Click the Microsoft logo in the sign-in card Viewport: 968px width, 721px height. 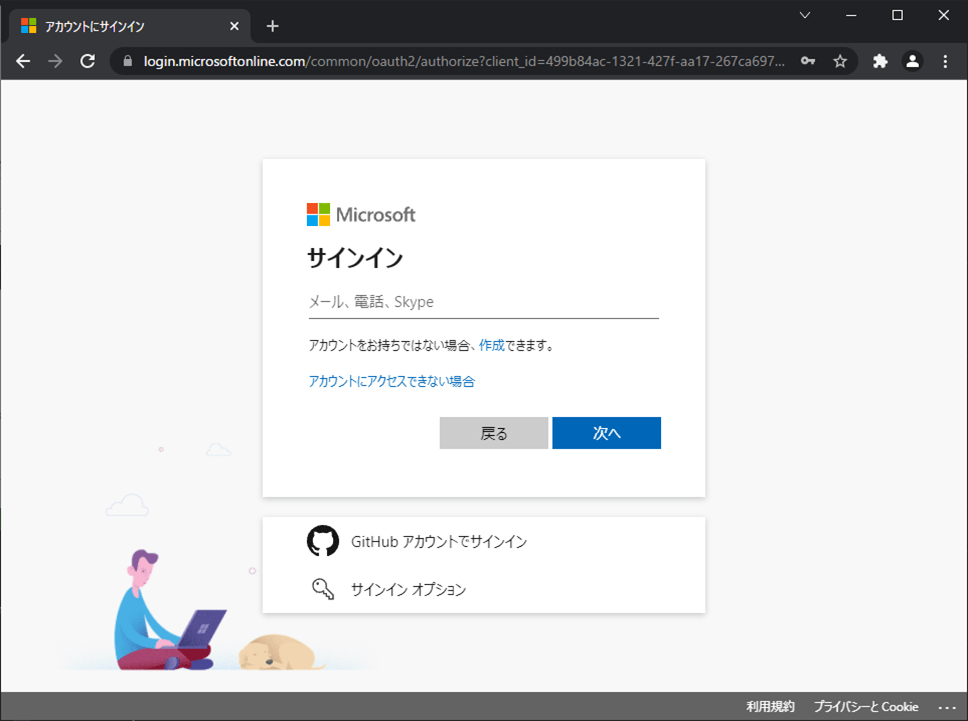[x=361, y=215]
